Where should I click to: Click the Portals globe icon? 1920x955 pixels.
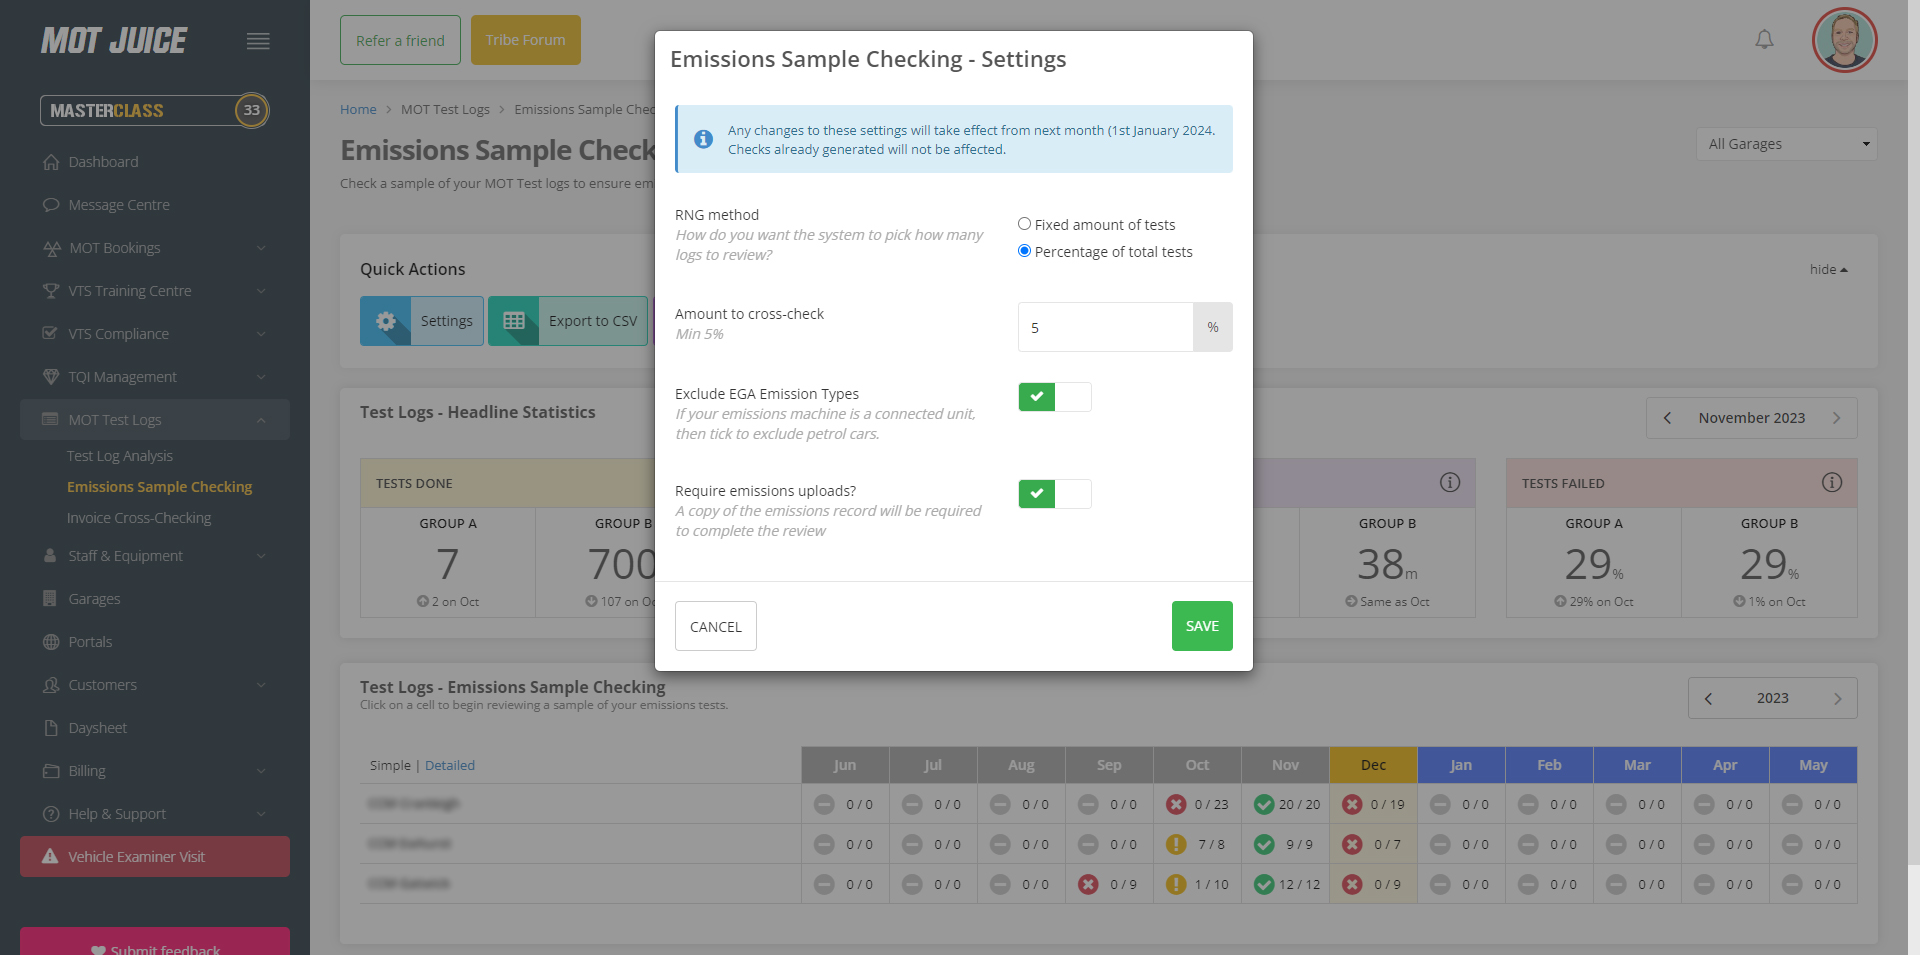tap(51, 642)
